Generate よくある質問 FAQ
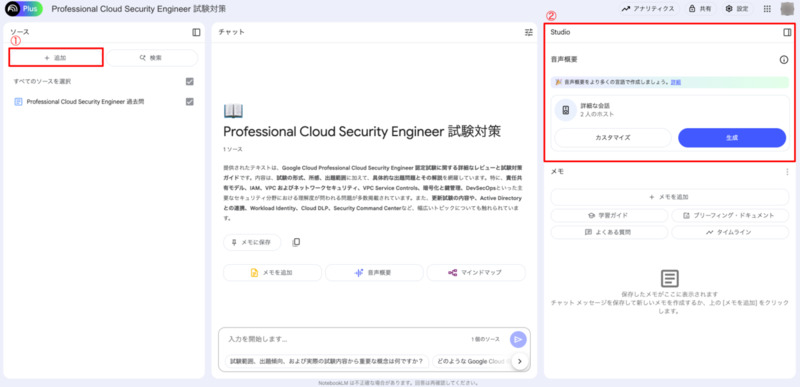 tap(609, 233)
